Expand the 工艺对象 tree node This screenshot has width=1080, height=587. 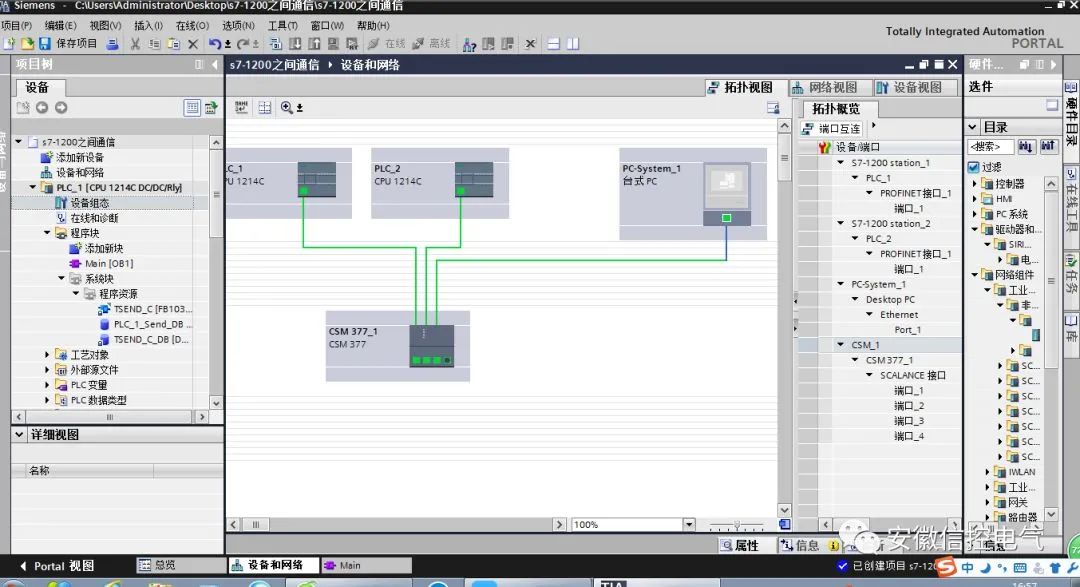point(48,354)
